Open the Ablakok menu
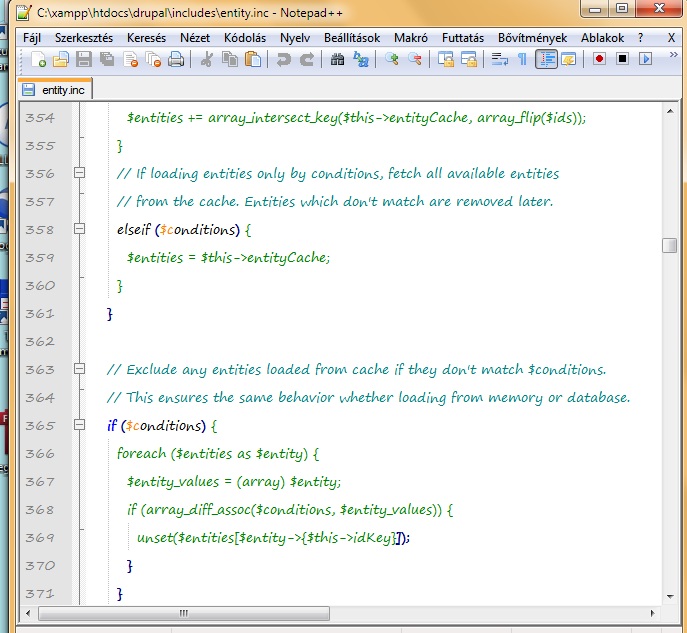 602,38
